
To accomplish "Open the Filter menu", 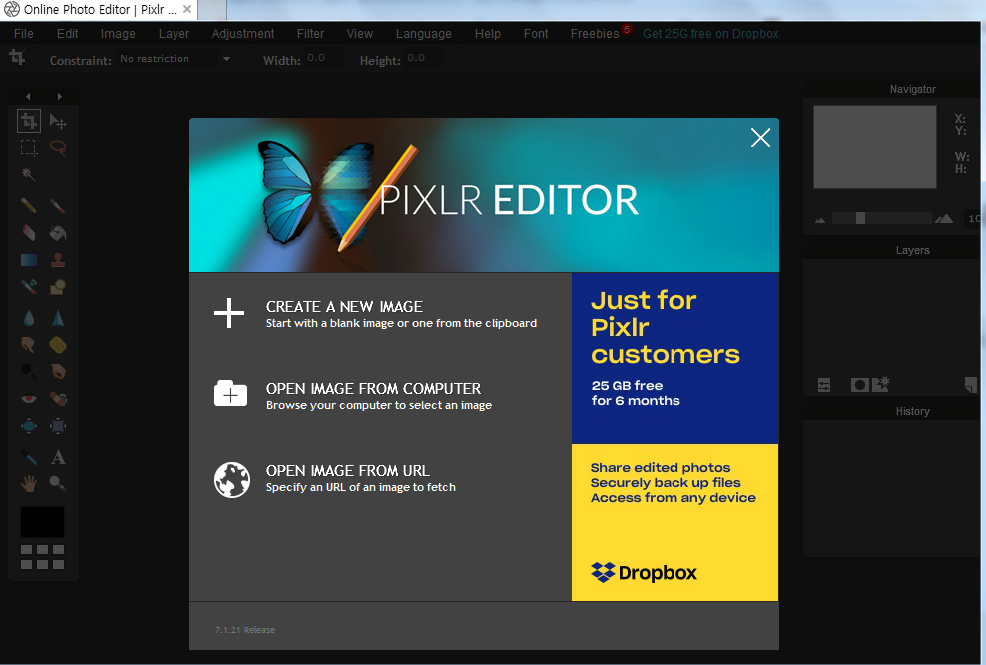I will [310, 34].
